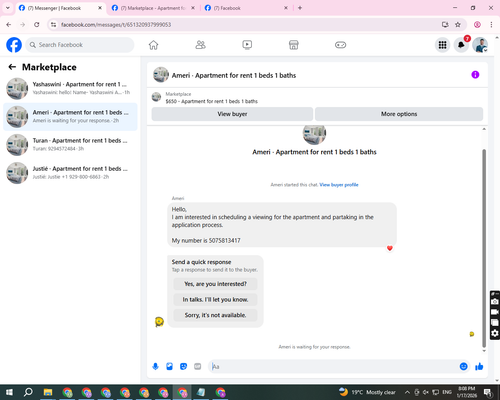Click the address bar URL
This screenshot has height=400, width=500.
coord(116,25)
